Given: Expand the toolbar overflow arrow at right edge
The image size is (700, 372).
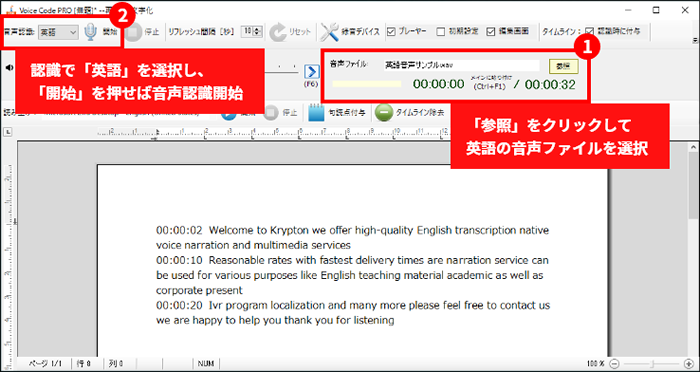Looking at the screenshot, I should pos(695,40).
